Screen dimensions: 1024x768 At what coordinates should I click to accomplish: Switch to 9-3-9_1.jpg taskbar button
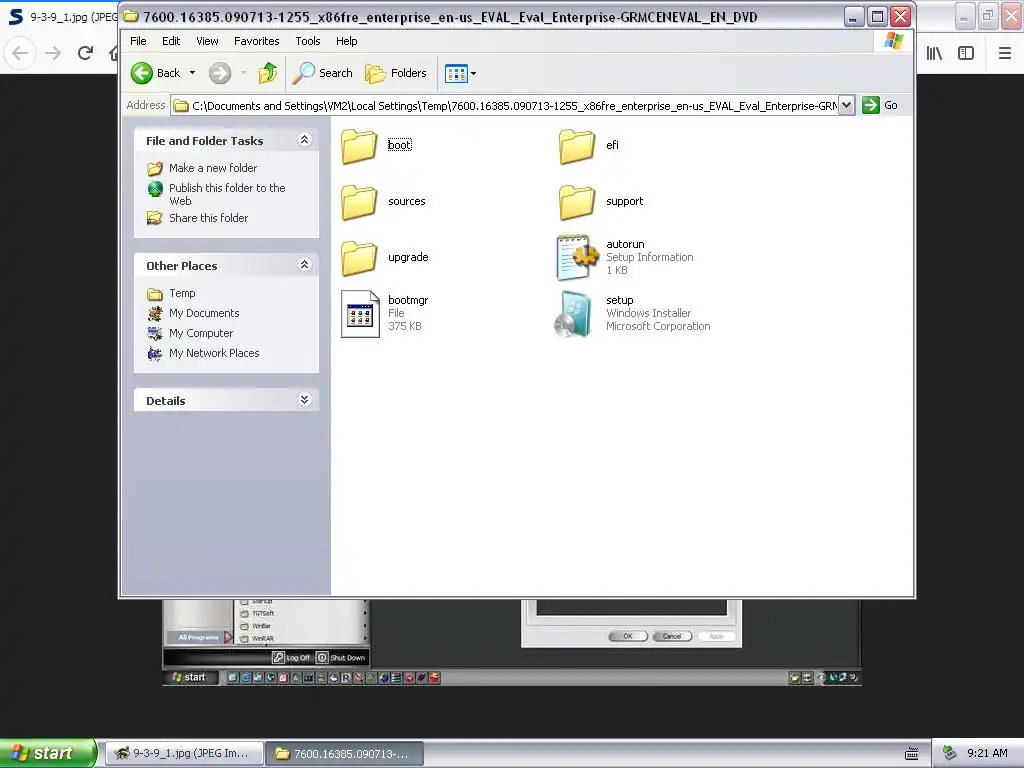tap(185, 754)
